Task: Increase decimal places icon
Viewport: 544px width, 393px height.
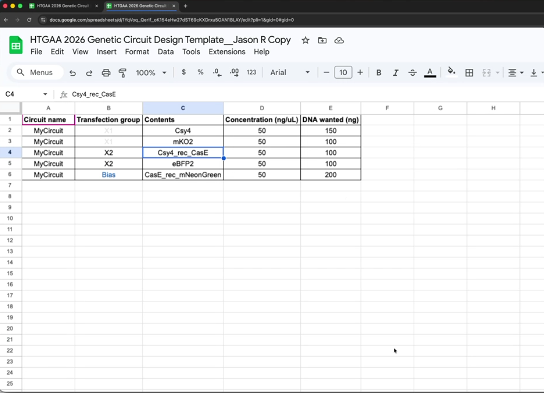Action: coord(234,72)
